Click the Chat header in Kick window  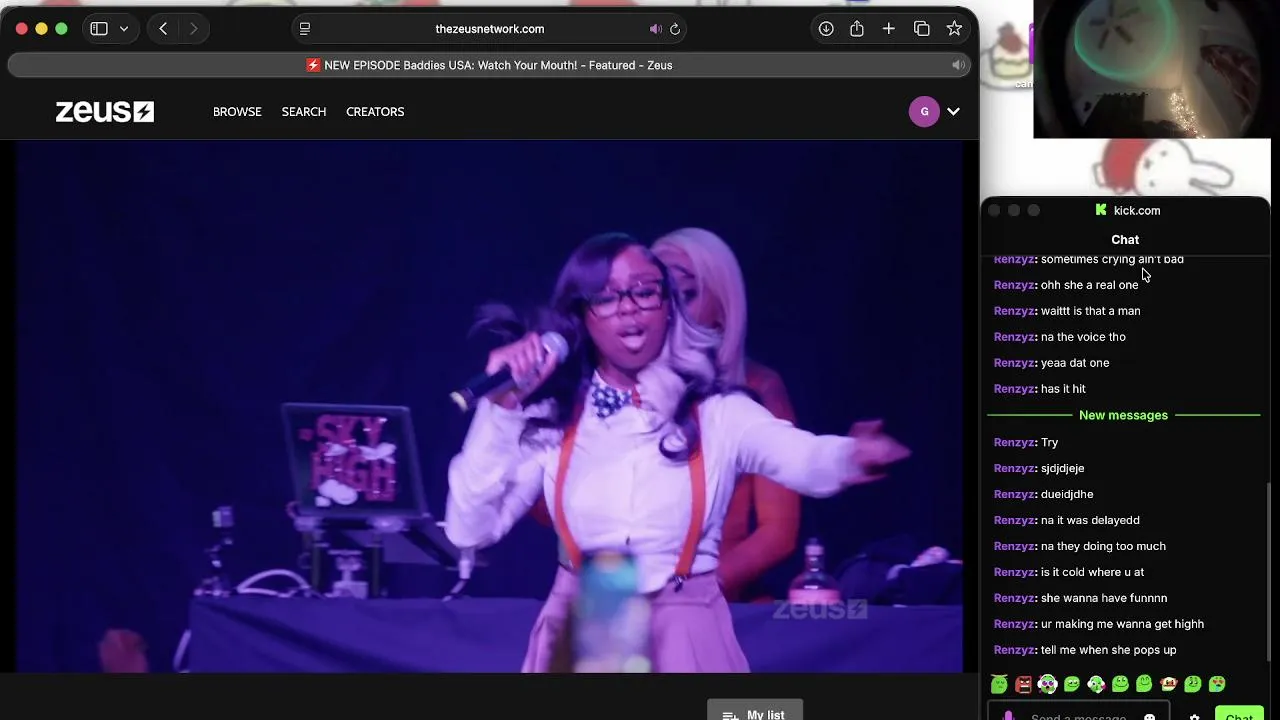[x=1125, y=240]
